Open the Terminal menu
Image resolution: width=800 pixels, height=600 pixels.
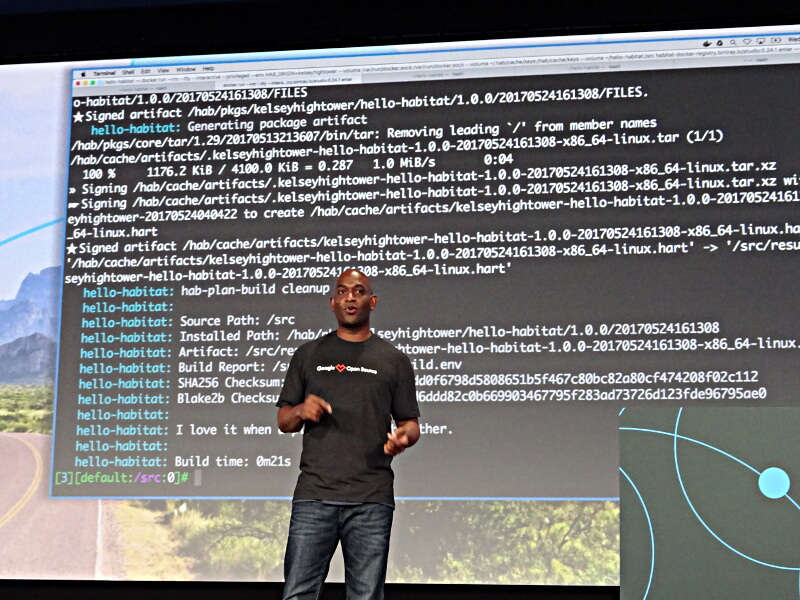click(104, 73)
